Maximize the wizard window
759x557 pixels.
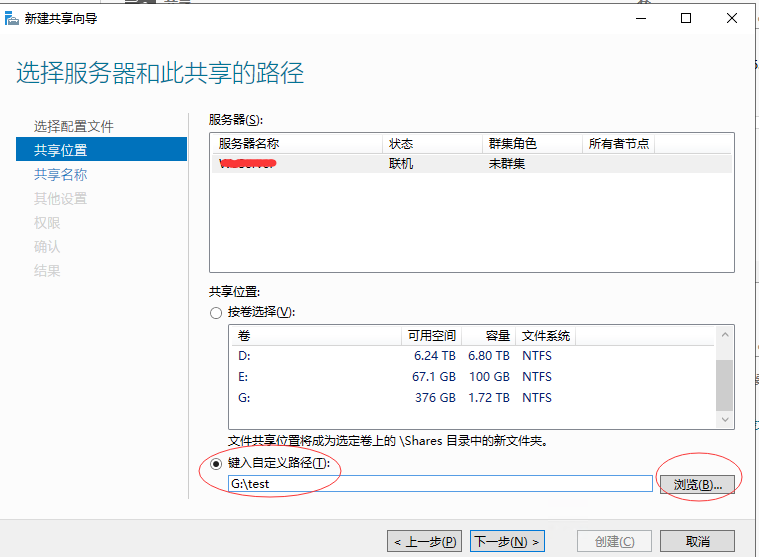click(686, 18)
